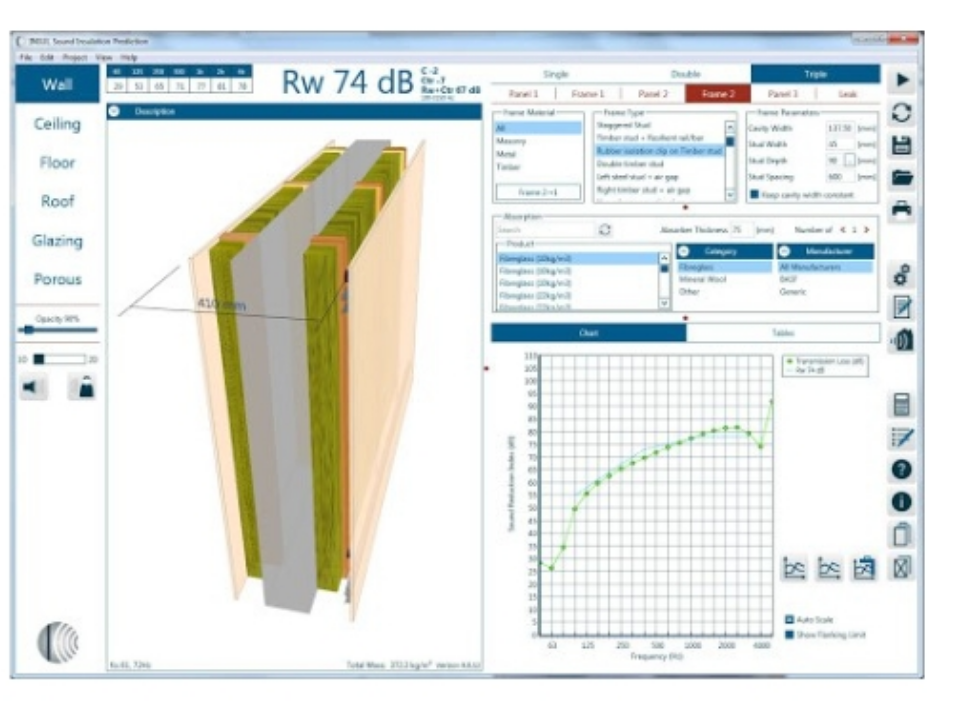The width and height of the screenshot is (963, 720).
Task: Click the question mark help icon
Action: click(901, 469)
